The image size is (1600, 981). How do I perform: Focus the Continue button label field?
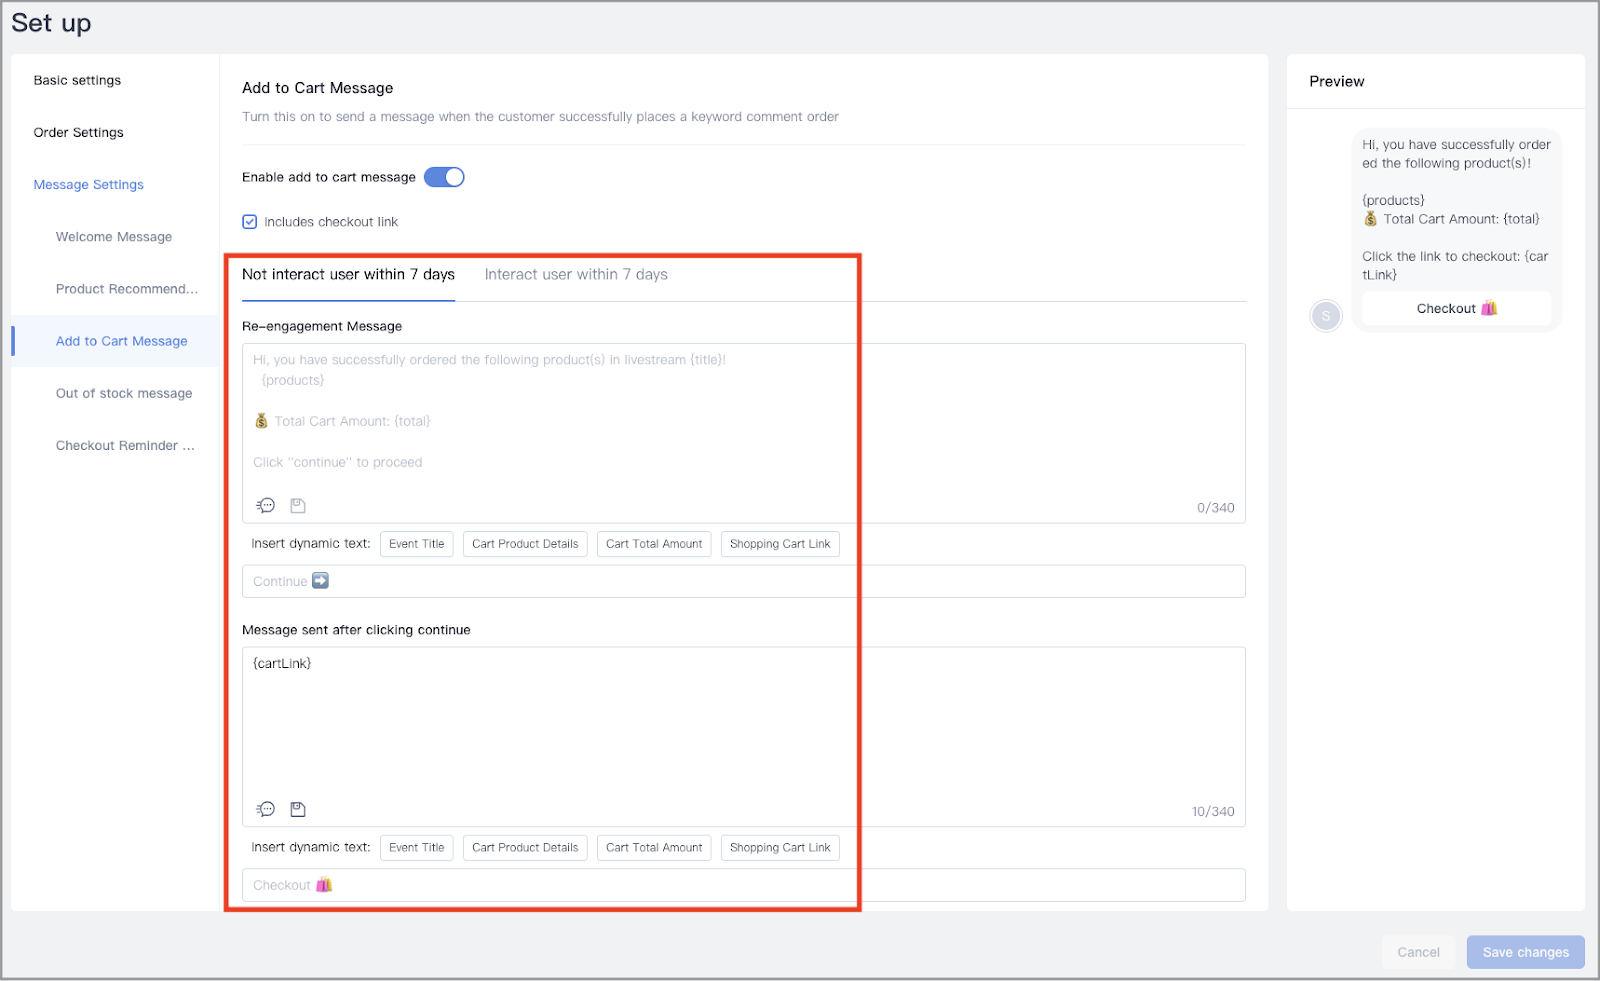[x=744, y=581]
